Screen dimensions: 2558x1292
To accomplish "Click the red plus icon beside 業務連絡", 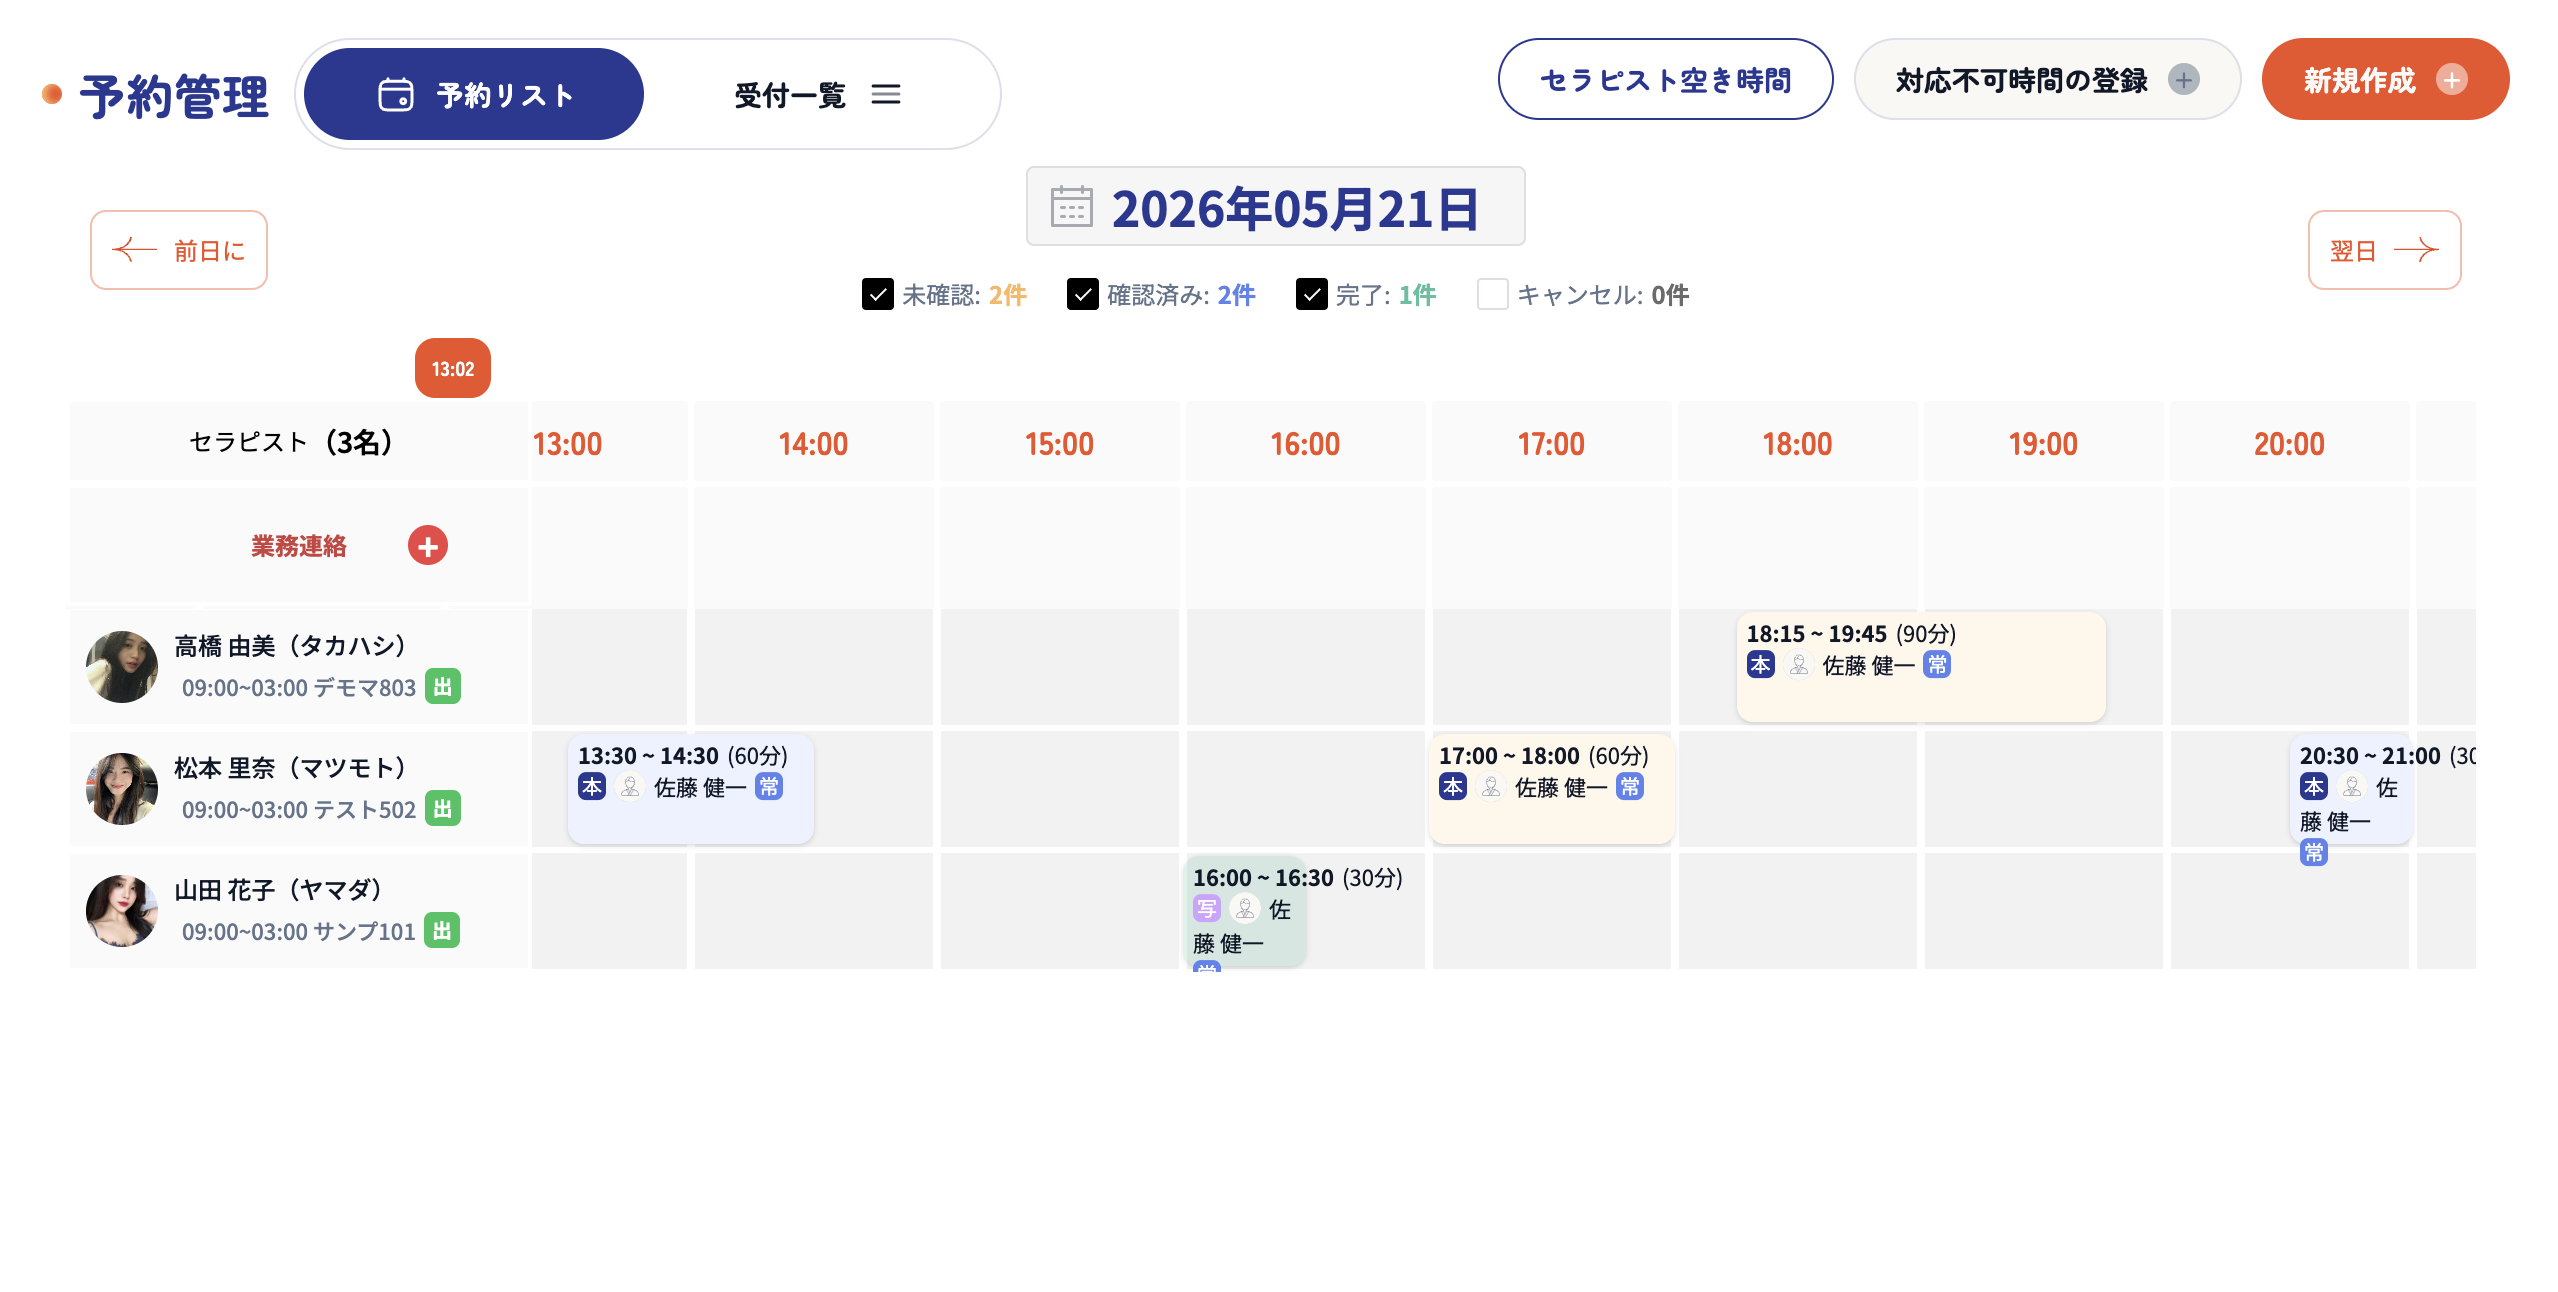I will (427, 546).
